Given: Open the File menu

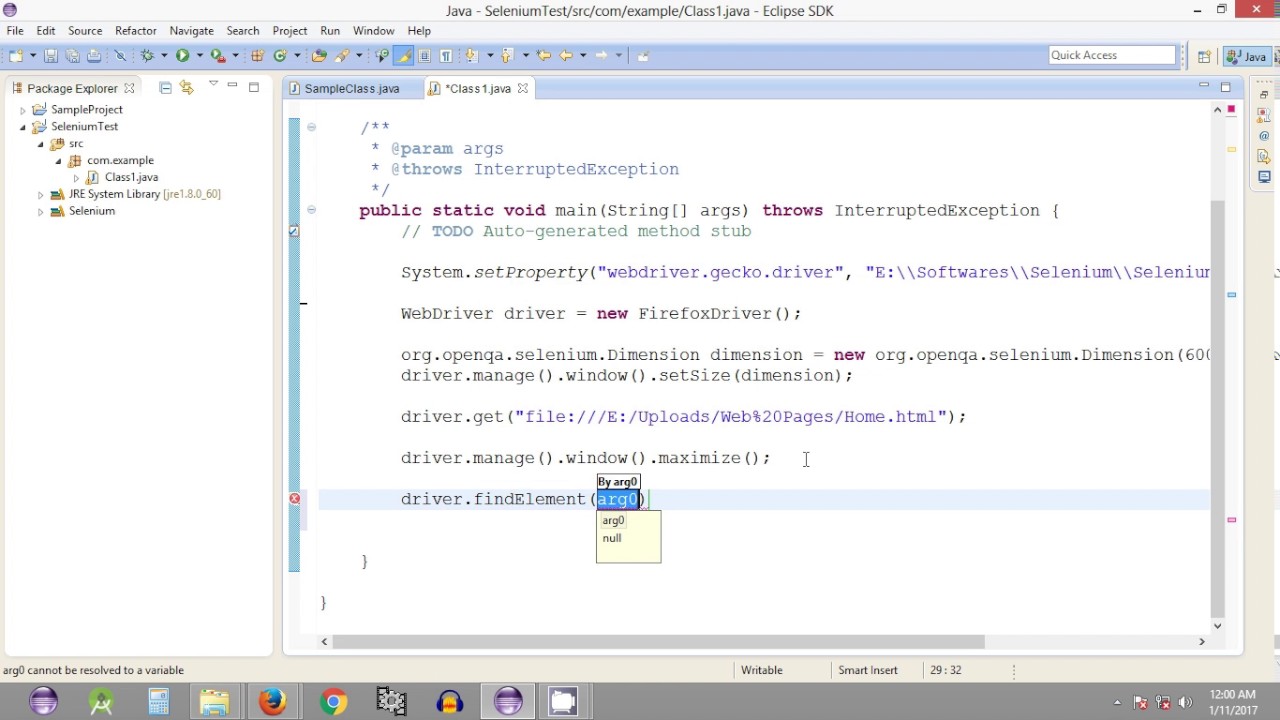Looking at the screenshot, I should coord(15,31).
